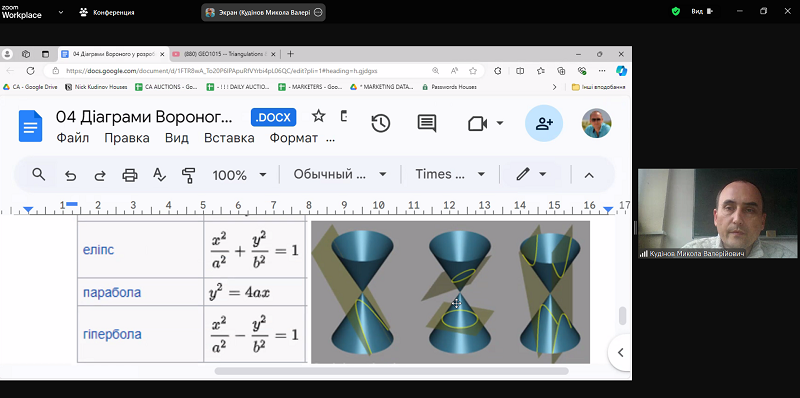Select the paint format roller tool

[x=189, y=175]
